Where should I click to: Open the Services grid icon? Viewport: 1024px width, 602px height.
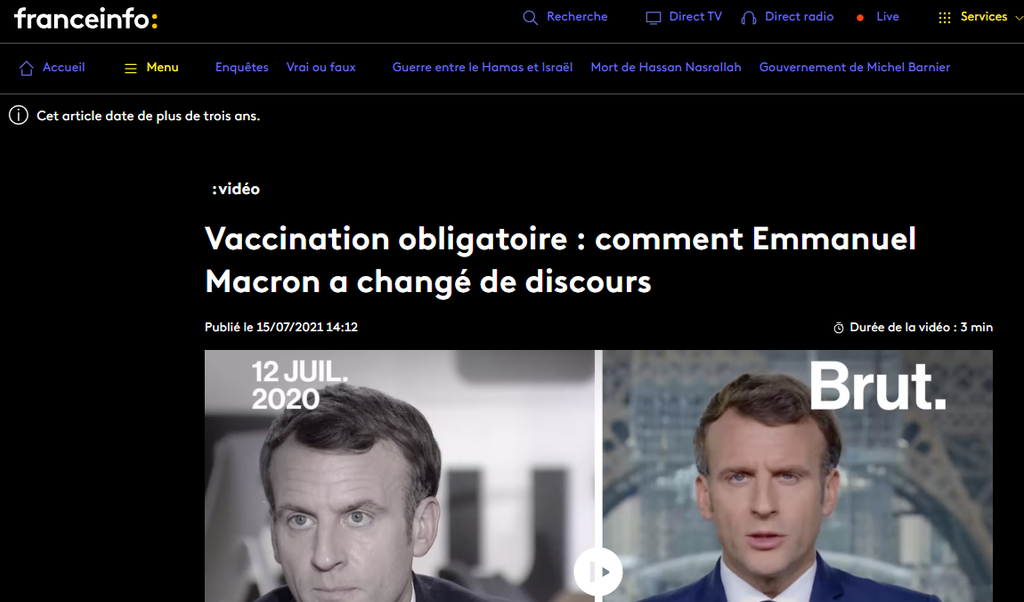tap(944, 17)
